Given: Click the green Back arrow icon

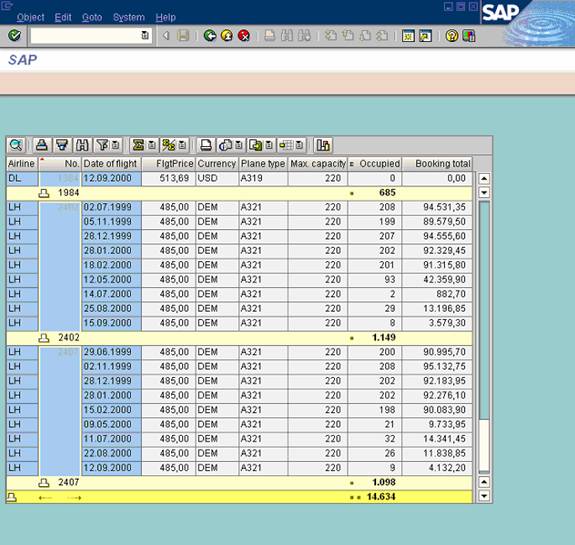Looking at the screenshot, I should [210, 36].
